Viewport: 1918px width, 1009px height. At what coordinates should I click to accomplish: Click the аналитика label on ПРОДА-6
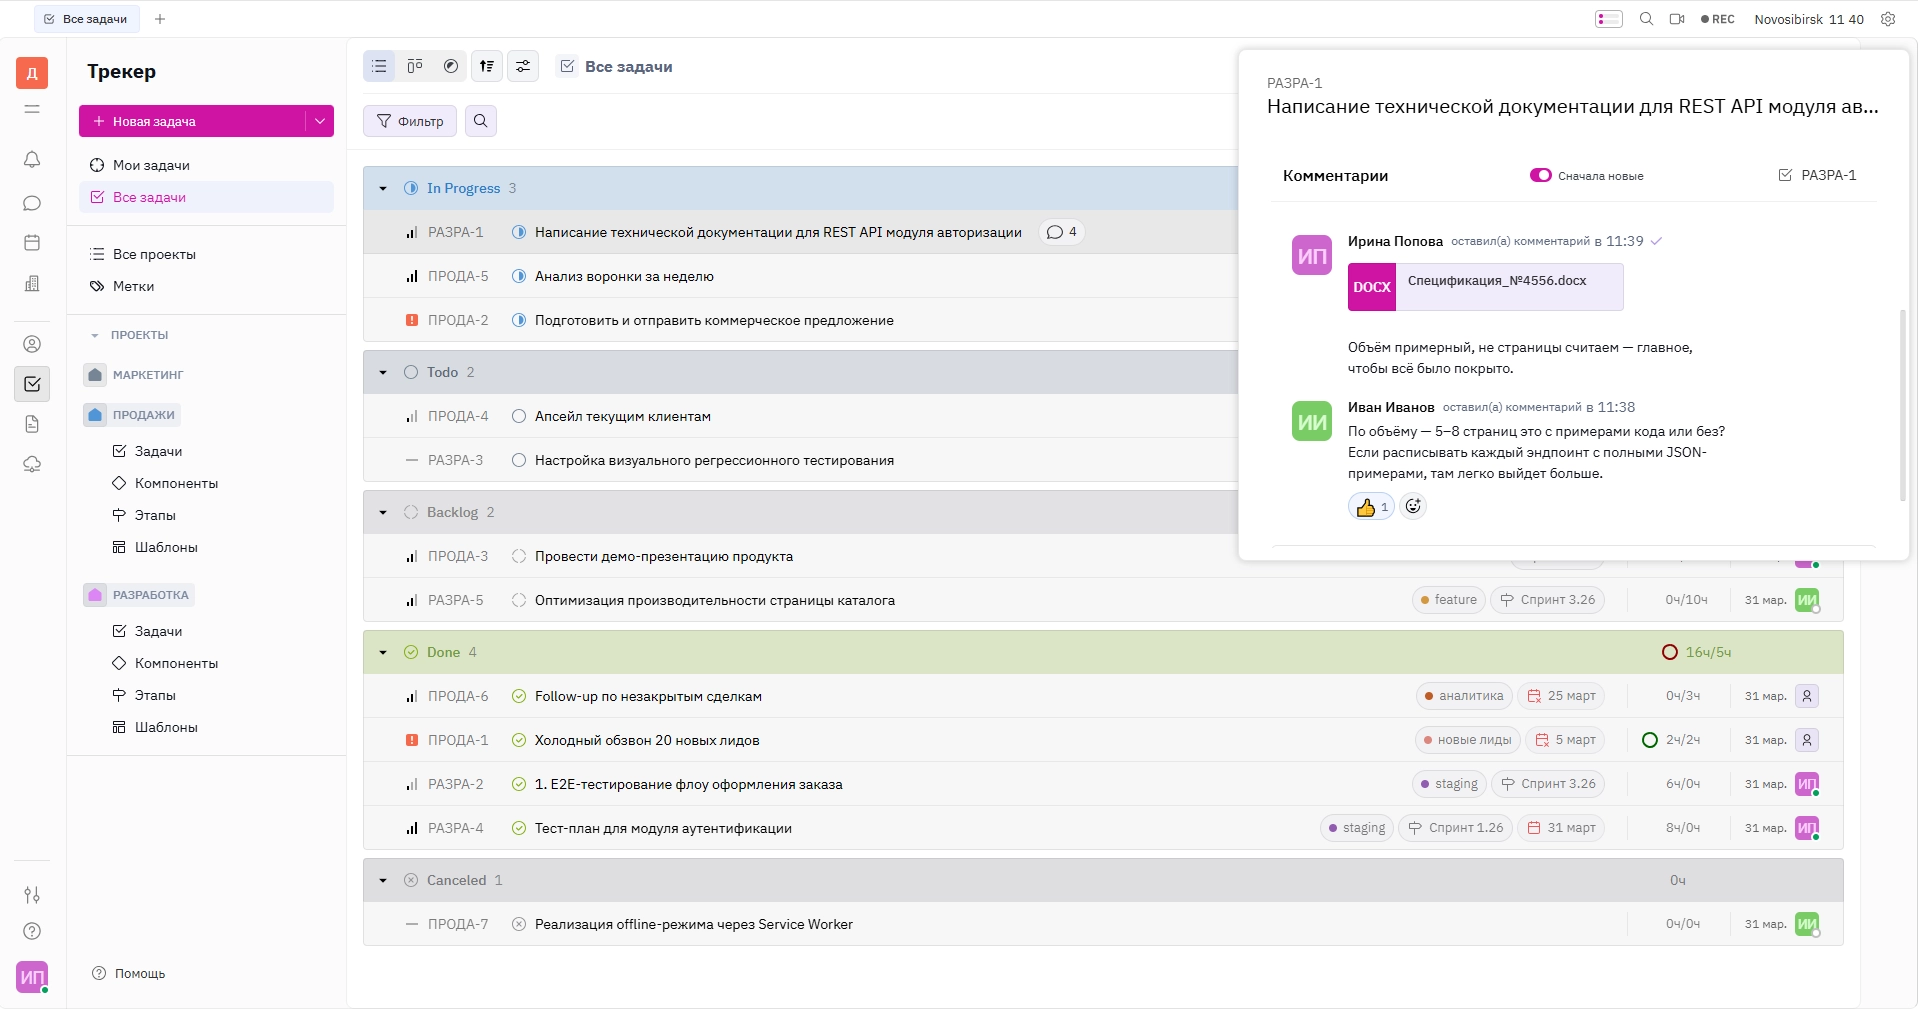coord(1463,696)
